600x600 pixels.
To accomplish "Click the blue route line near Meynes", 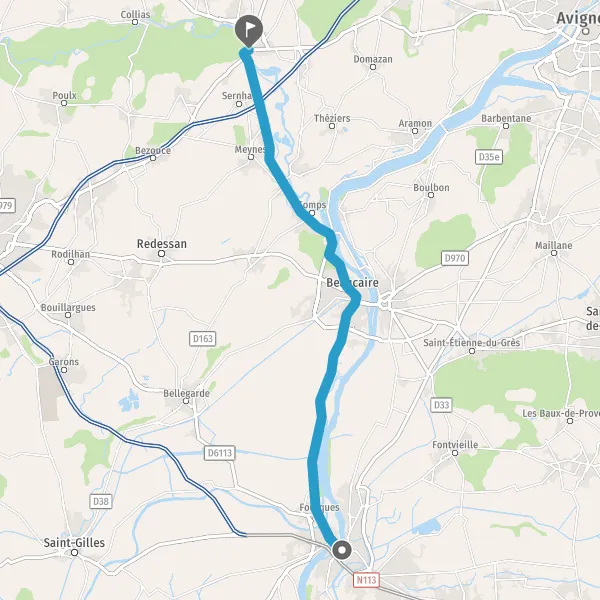I will (269, 151).
